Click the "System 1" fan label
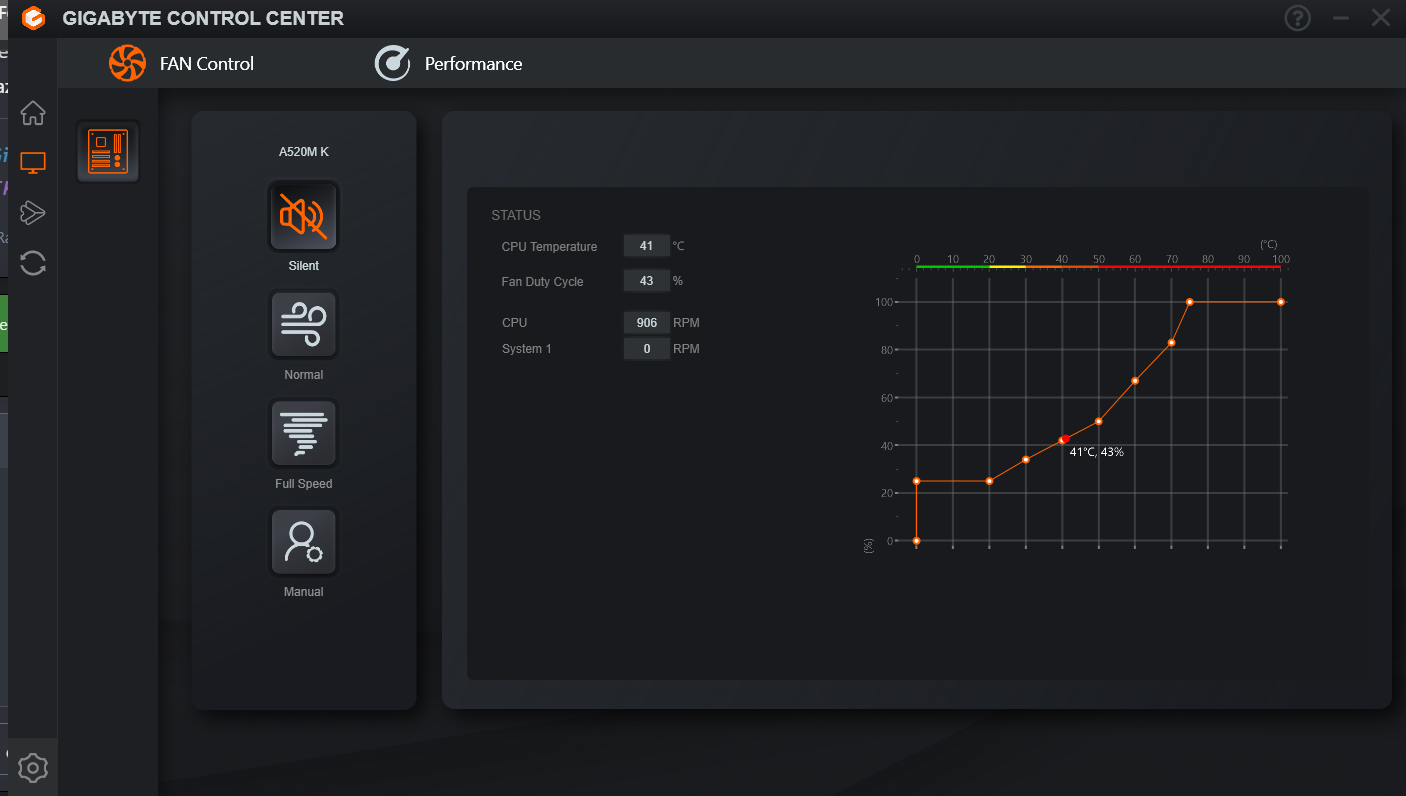 point(527,348)
